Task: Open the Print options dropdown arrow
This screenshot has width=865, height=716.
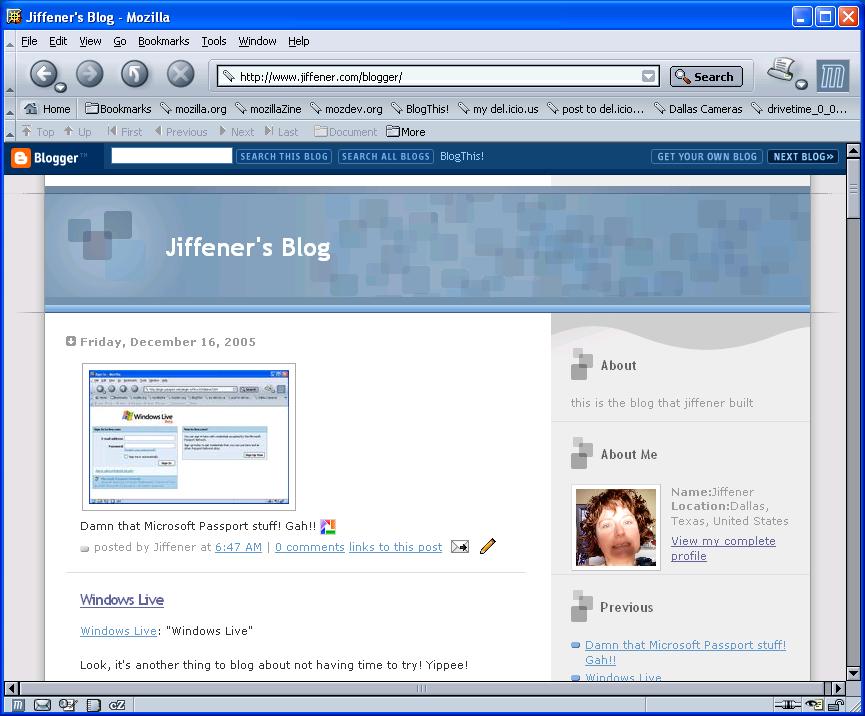Action: point(802,84)
